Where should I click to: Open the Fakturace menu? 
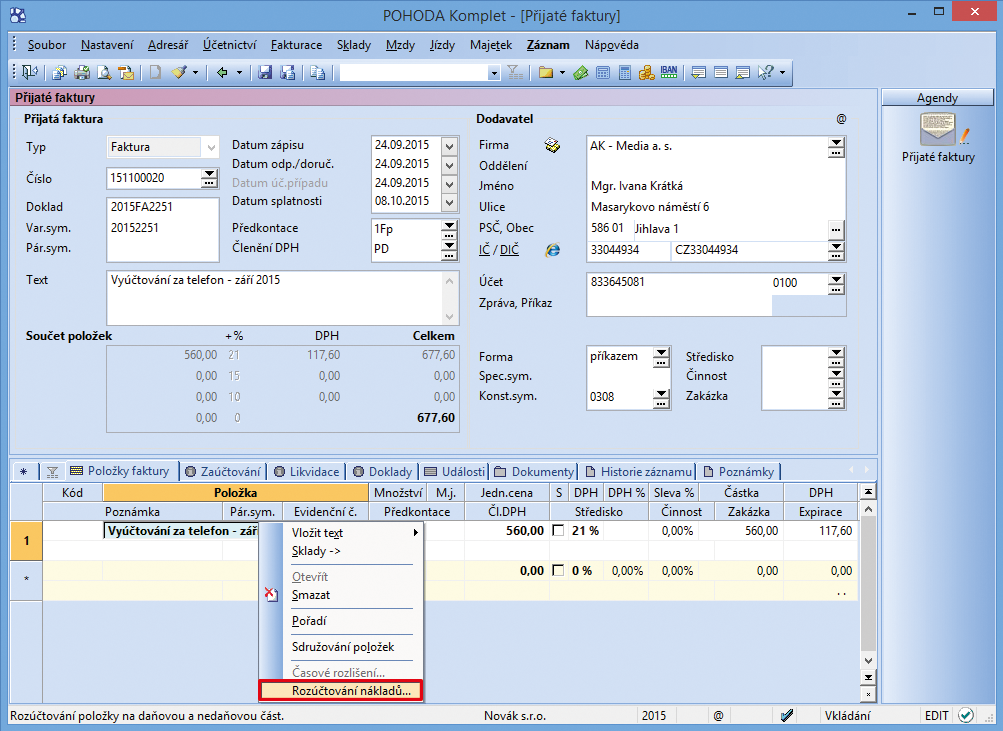point(296,45)
